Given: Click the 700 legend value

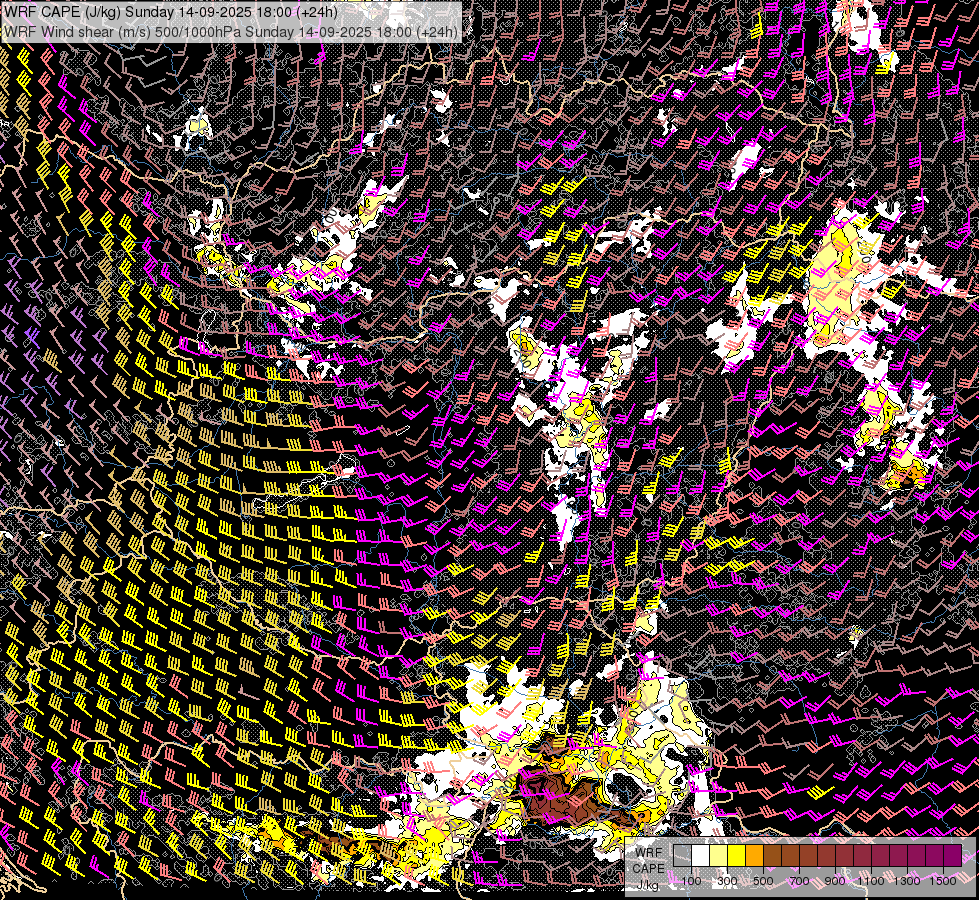Looking at the screenshot, I should [799, 881].
